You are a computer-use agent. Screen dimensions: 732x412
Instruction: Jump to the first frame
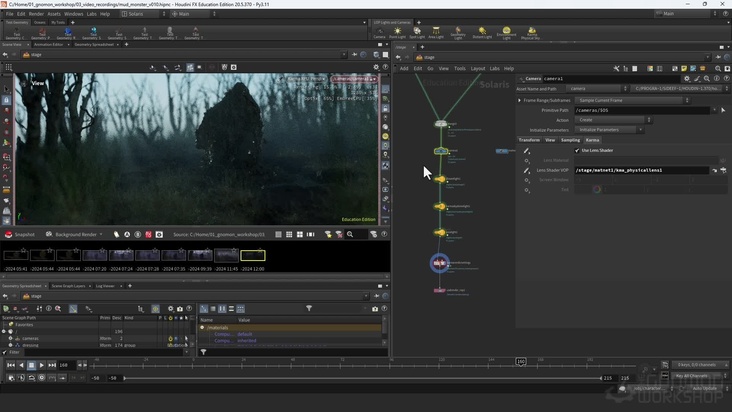click(x=10, y=365)
